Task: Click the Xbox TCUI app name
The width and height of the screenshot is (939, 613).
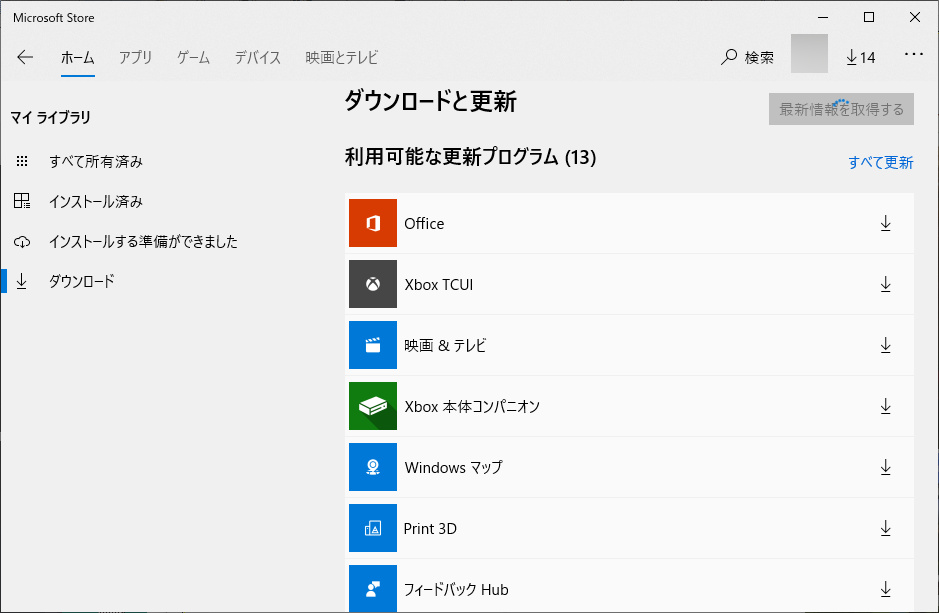Action: click(438, 284)
